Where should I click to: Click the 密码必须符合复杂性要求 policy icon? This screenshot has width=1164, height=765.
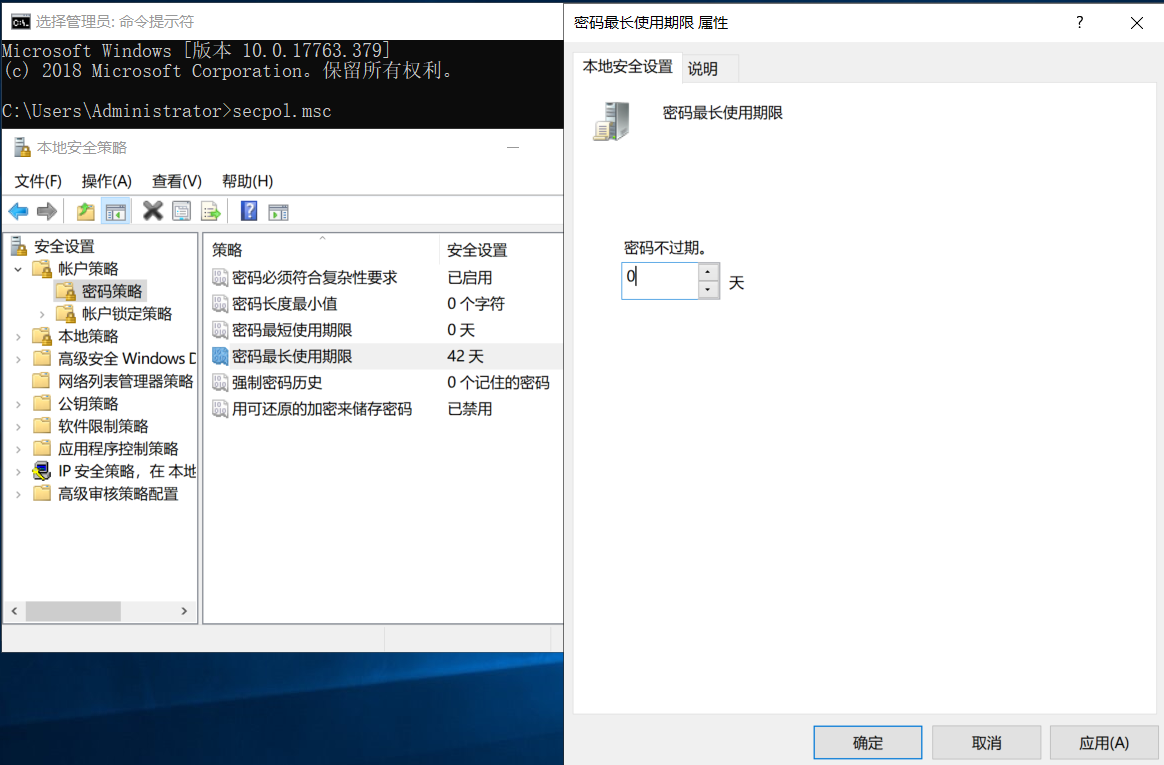220,278
